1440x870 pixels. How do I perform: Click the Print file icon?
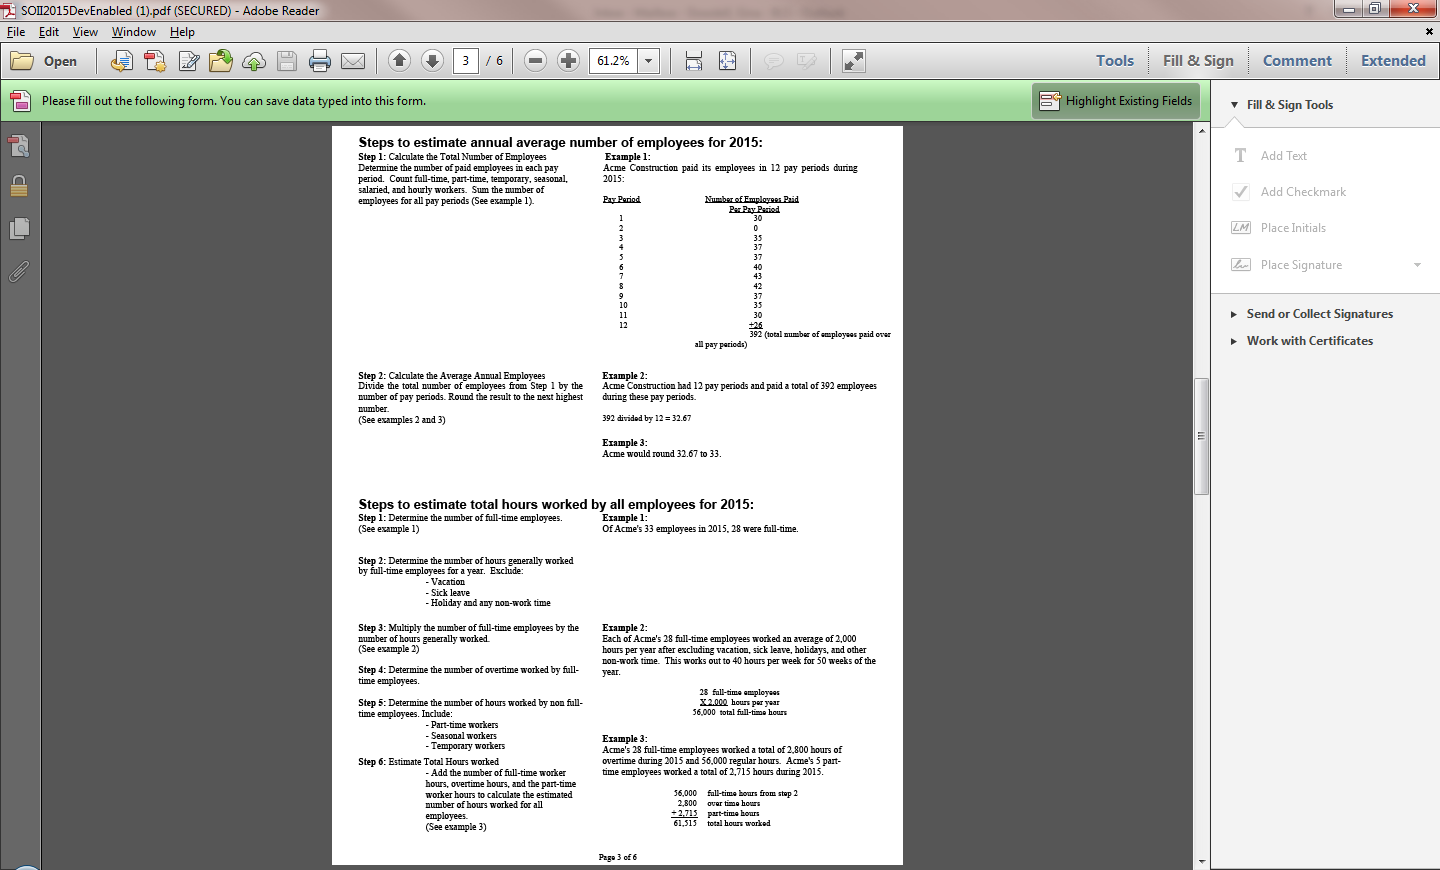click(x=320, y=61)
